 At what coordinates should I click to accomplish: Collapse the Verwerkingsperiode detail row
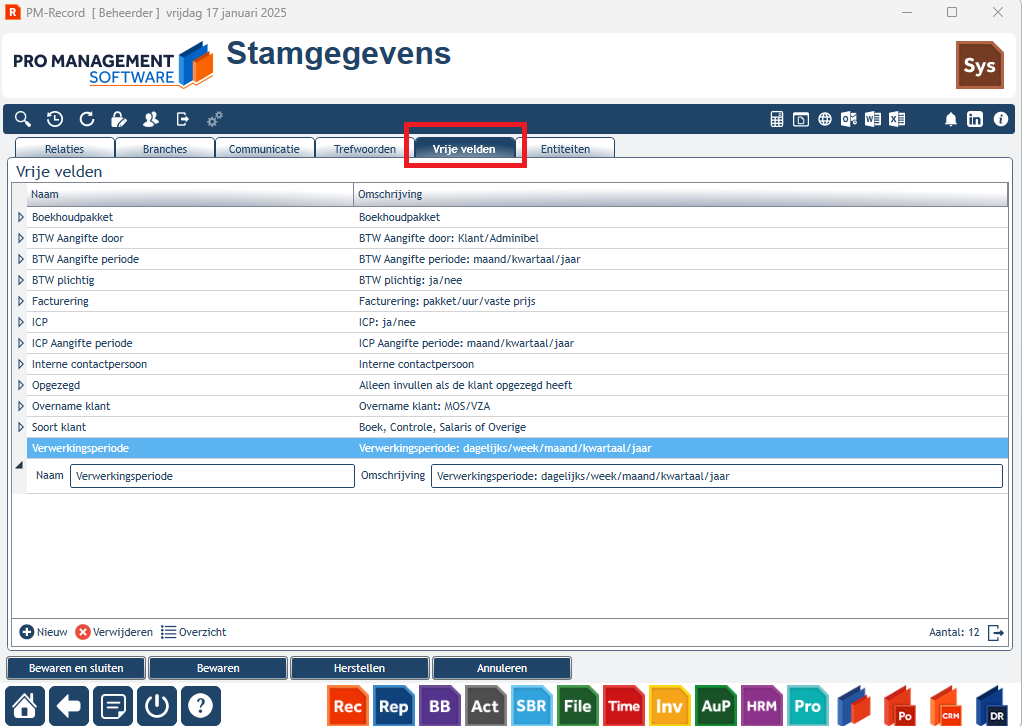pyautogui.click(x=20, y=465)
